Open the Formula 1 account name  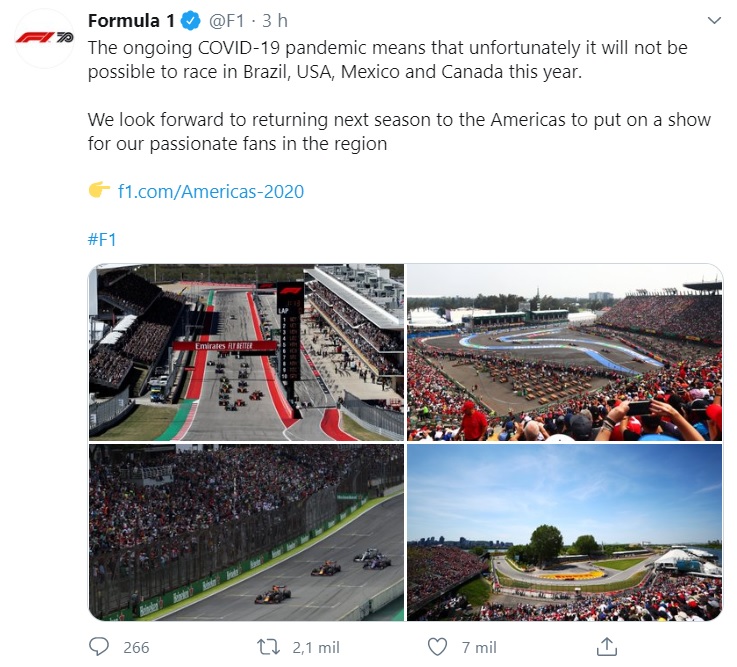click(x=131, y=21)
